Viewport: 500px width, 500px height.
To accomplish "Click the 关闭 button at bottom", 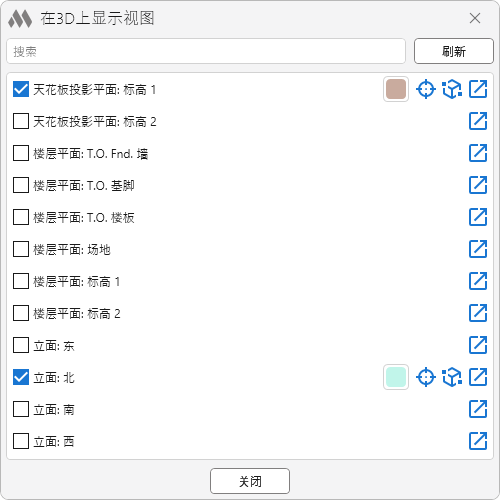I will (x=250, y=481).
